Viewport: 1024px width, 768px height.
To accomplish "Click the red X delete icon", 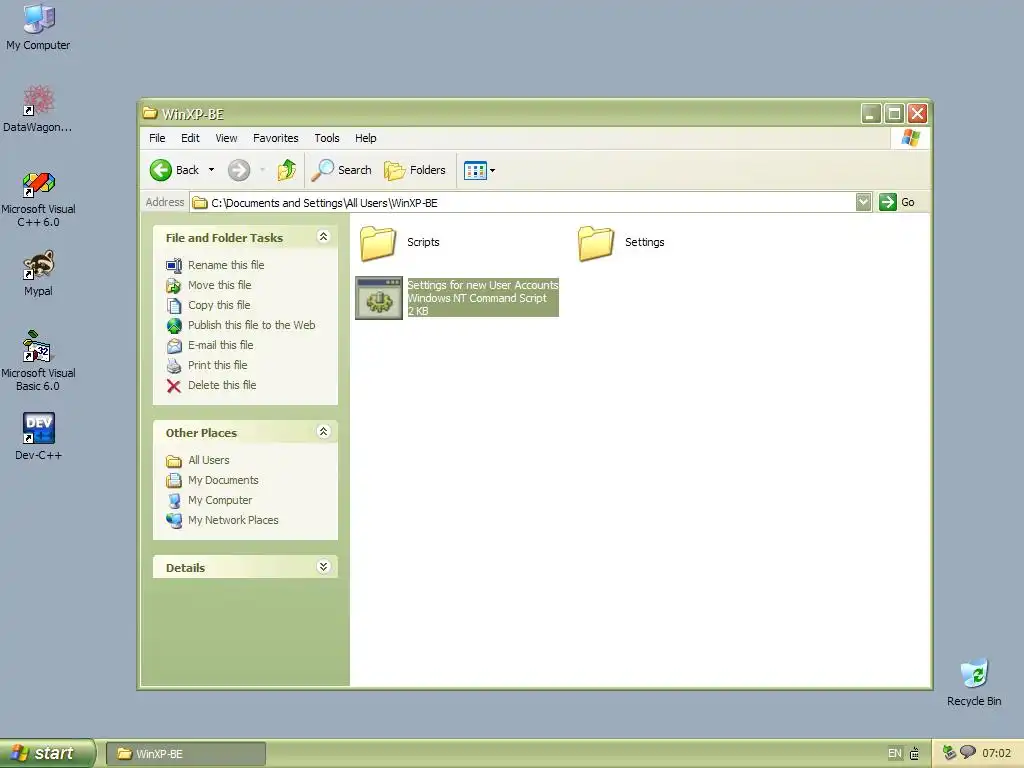I will (174, 386).
